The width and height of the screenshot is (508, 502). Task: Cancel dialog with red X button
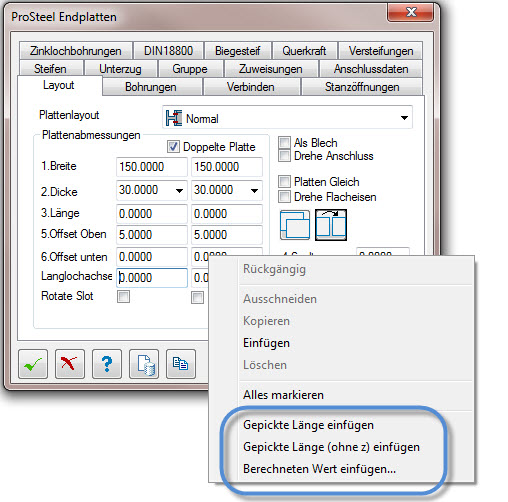[x=70, y=364]
